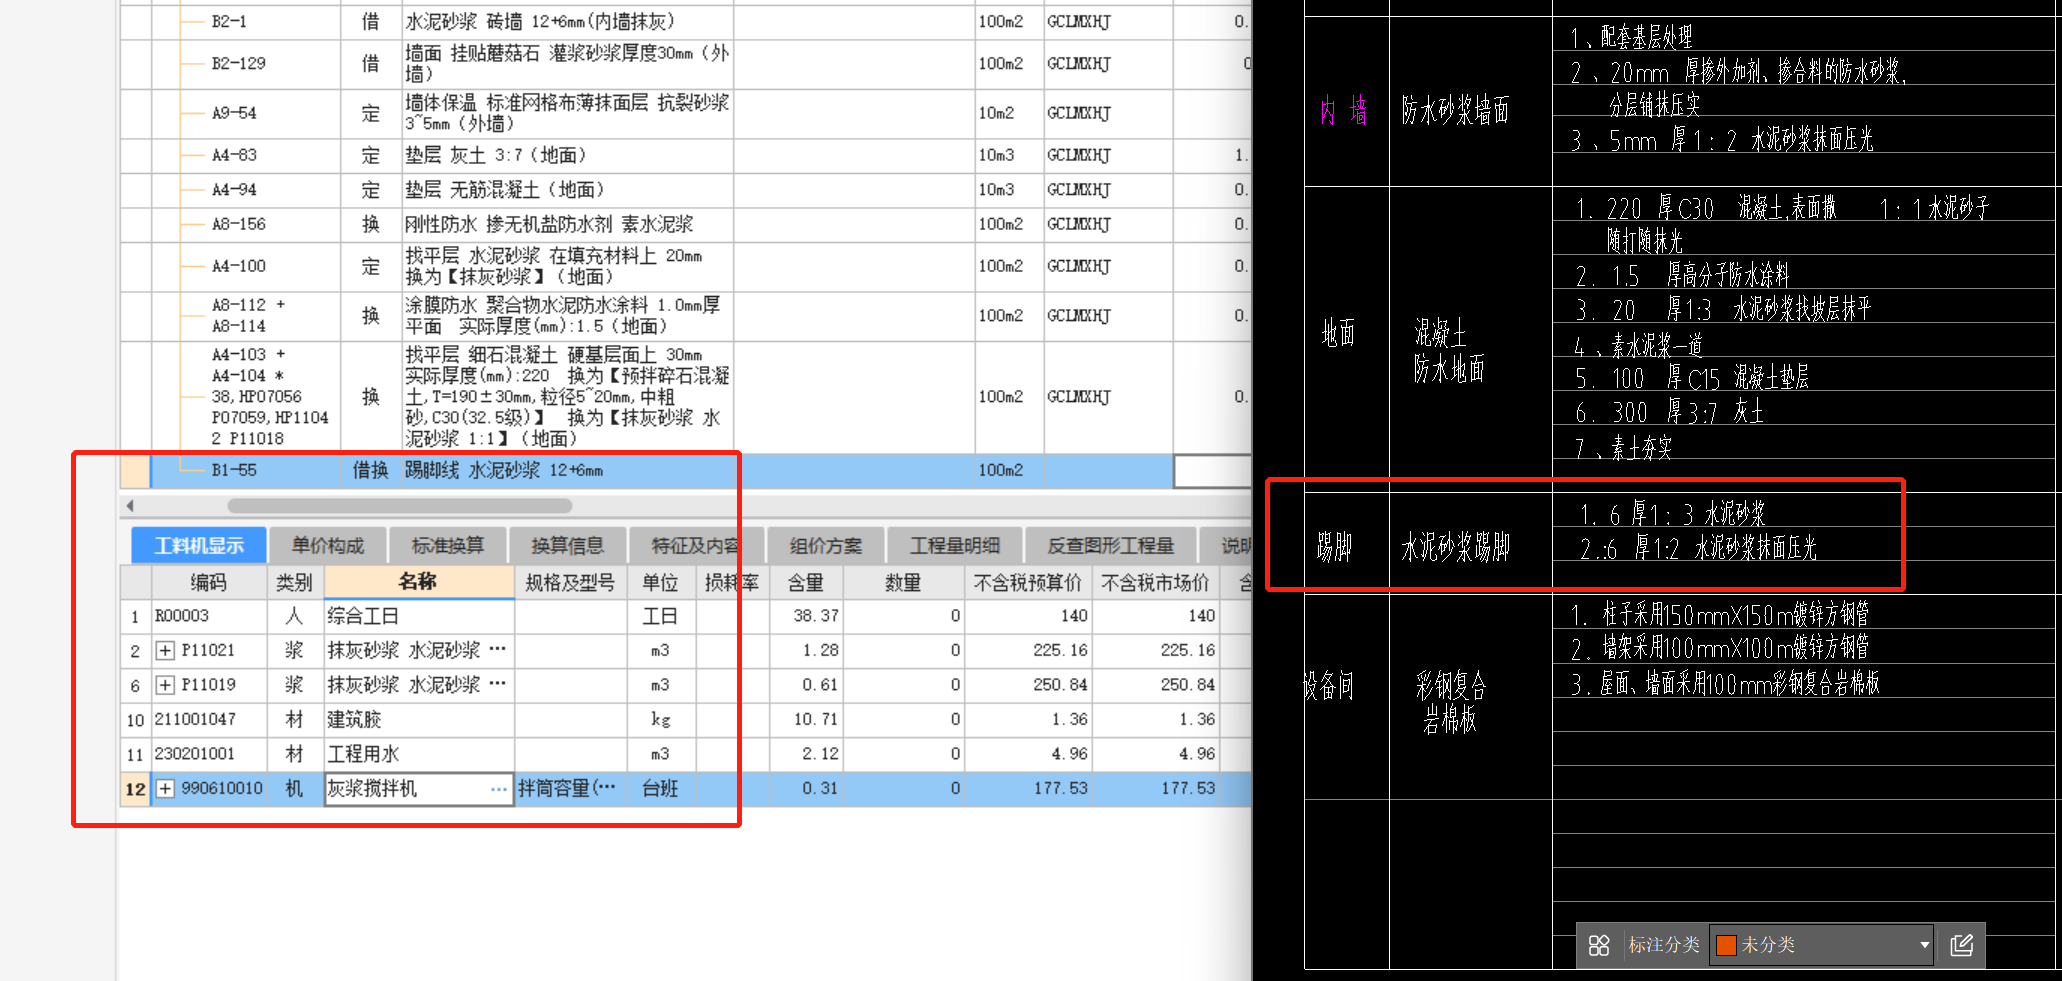Viewport: 2062px width, 981px height.
Task: Click the 建筑胶 name cell
Action: pyautogui.click(x=418, y=720)
